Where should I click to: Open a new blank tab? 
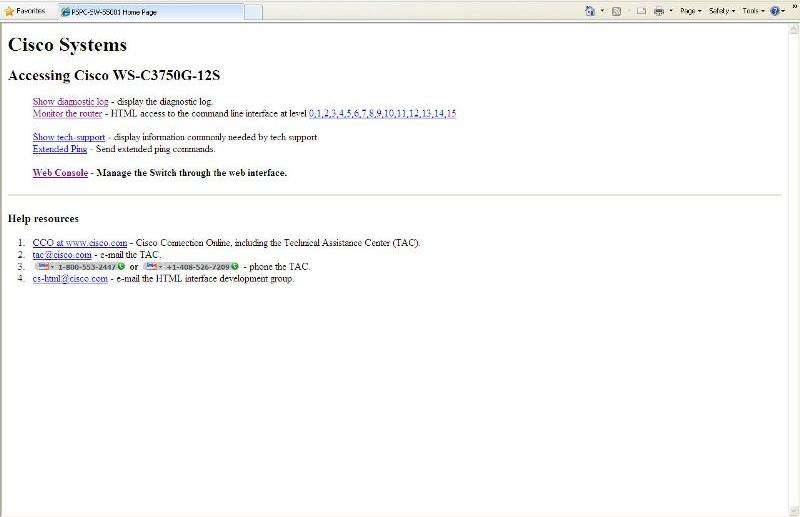pos(253,12)
